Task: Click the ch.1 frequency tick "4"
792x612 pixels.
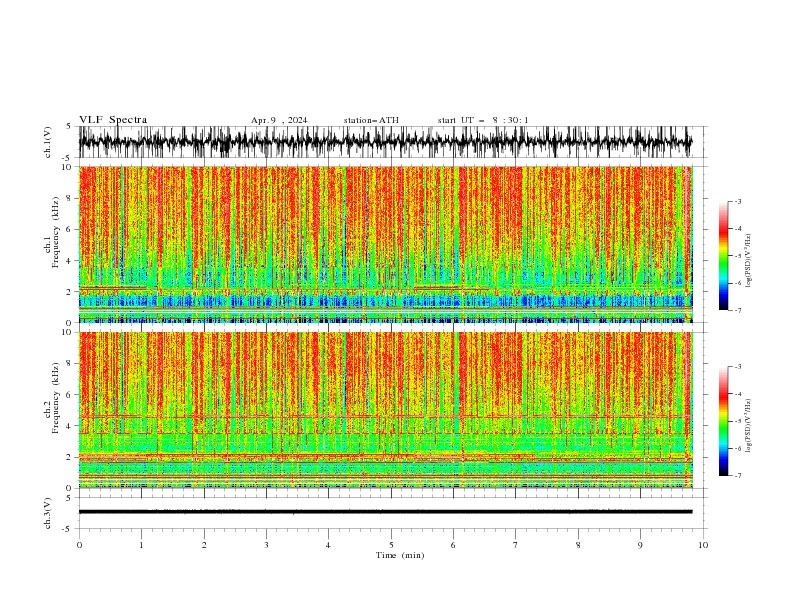Action: (x=70, y=261)
